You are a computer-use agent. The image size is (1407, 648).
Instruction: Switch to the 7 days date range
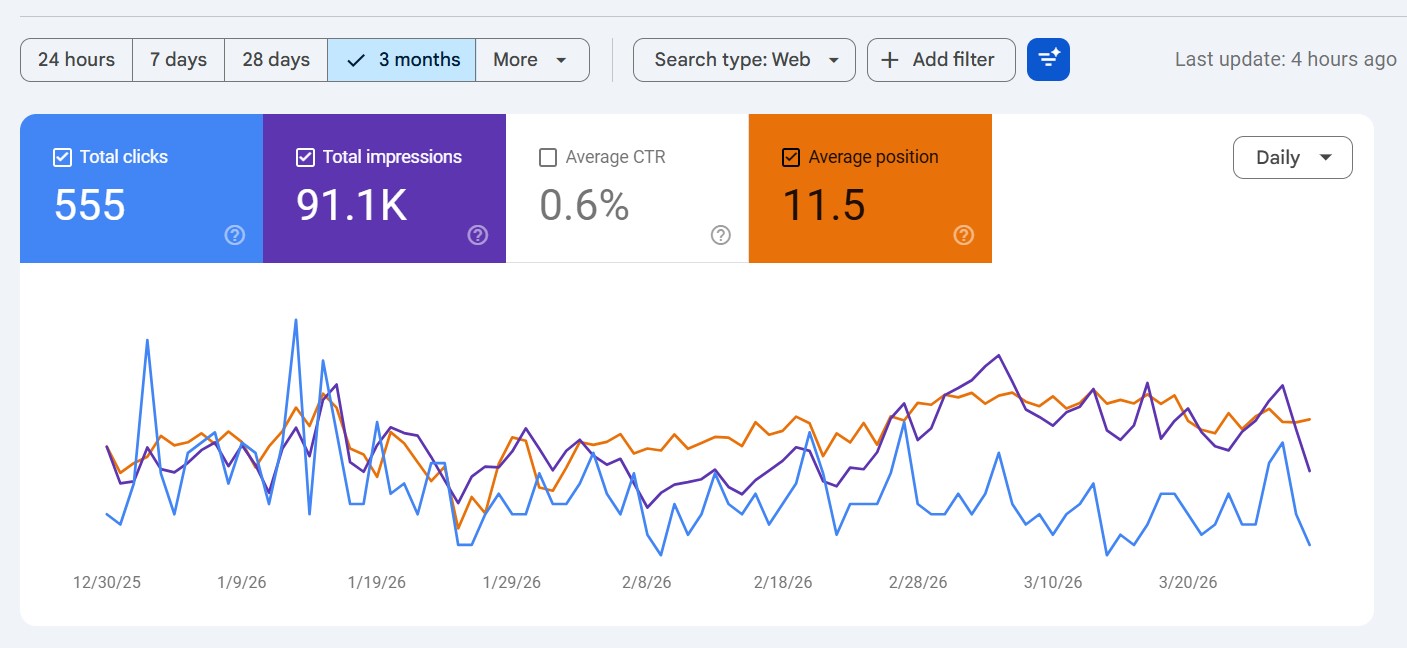pos(178,60)
